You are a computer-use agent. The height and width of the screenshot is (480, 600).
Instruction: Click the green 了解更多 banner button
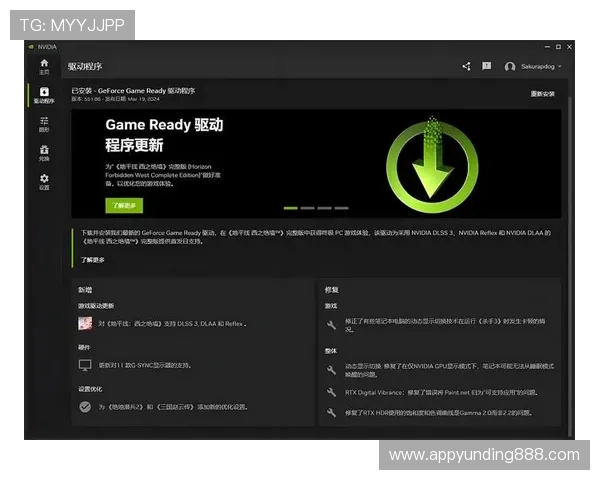(x=124, y=206)
